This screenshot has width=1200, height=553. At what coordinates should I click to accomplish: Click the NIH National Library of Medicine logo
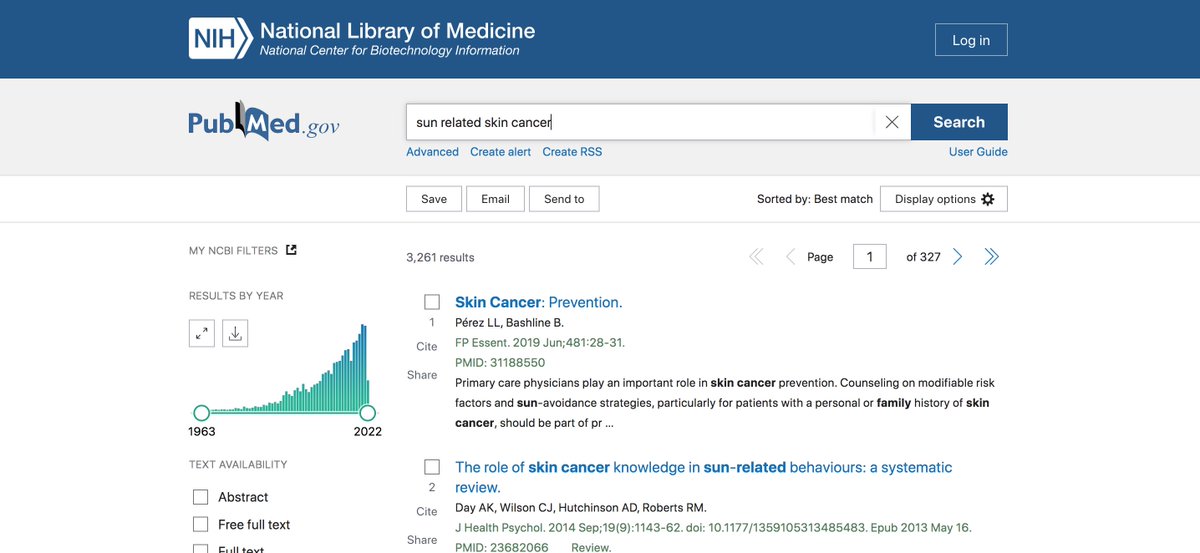362,39
